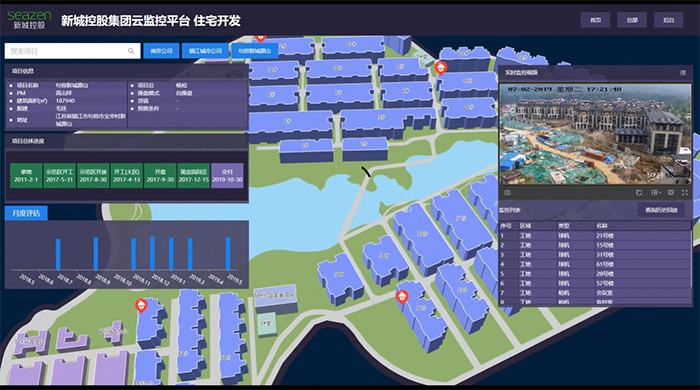Select monitor row 3, 31号楼

[594, 255]
